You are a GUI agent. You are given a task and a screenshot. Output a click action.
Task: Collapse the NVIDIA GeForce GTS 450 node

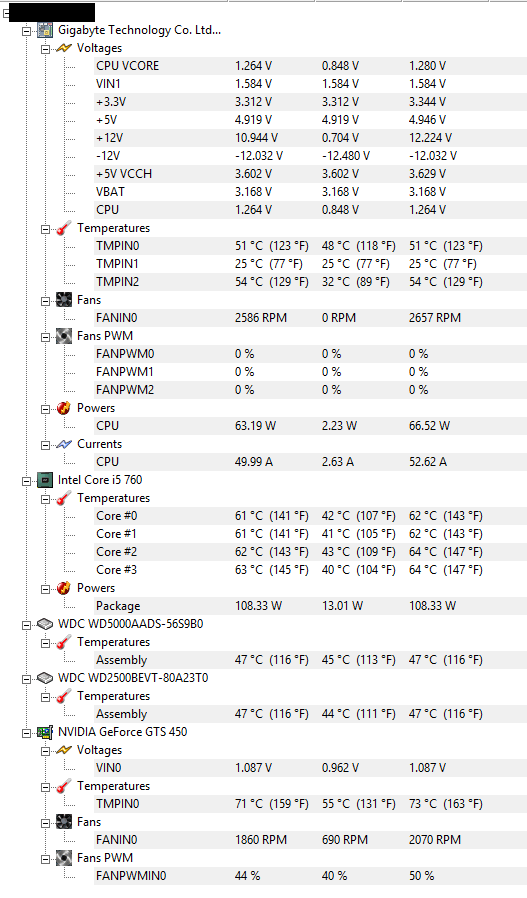pos(26,733)
